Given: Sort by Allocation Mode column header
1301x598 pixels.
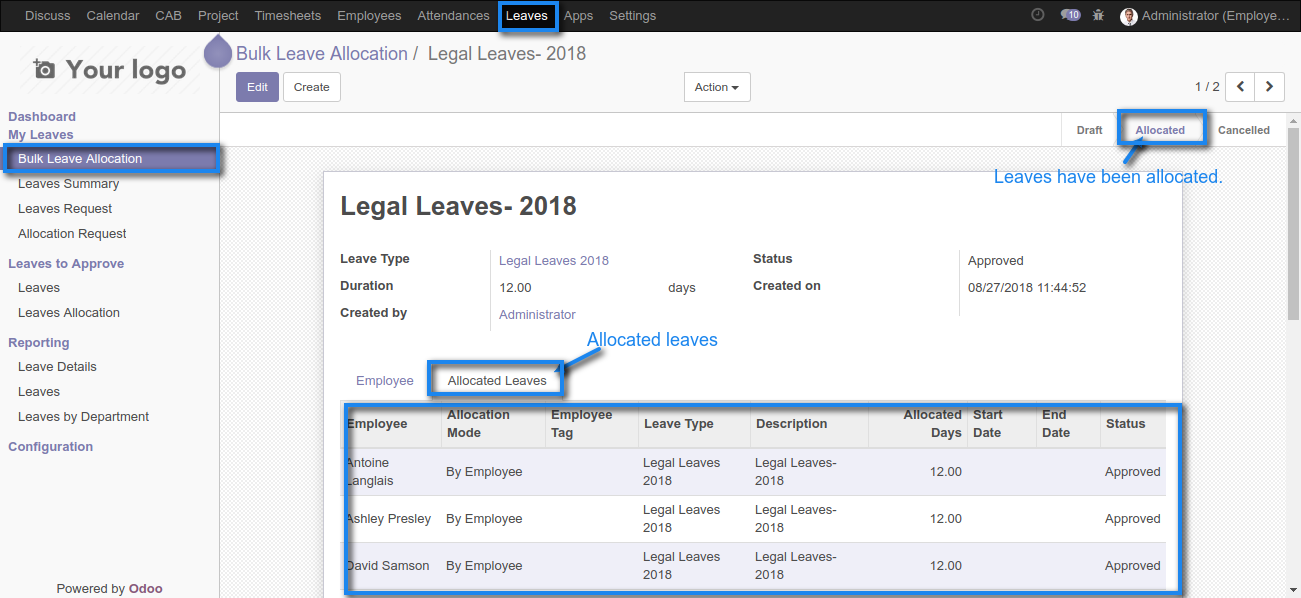Looking at the screenshot, I should point(493,424).
